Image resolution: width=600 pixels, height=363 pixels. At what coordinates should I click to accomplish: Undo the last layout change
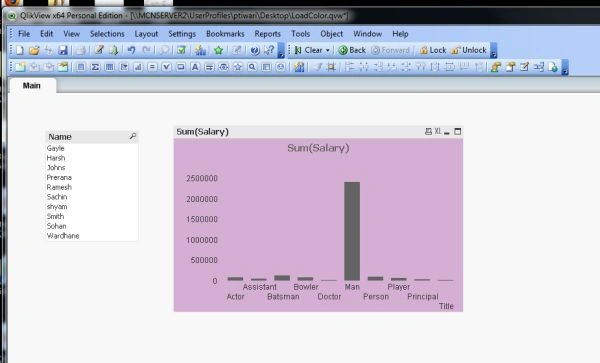point(131,50)
